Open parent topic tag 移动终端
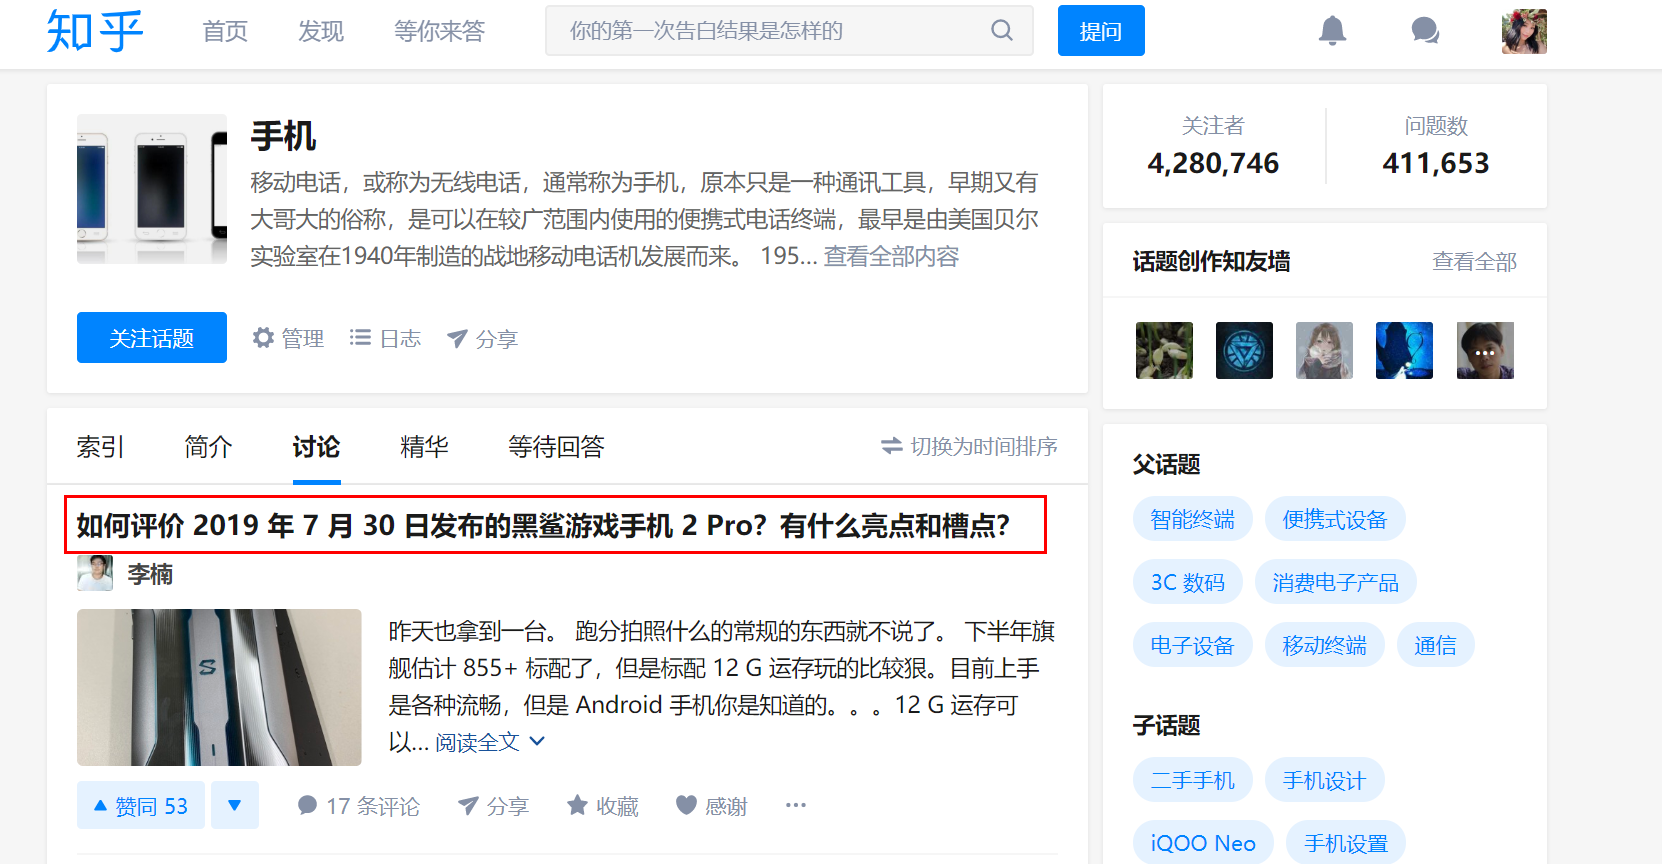This screenshot has height=864, width=1662. click(1325, 645)
